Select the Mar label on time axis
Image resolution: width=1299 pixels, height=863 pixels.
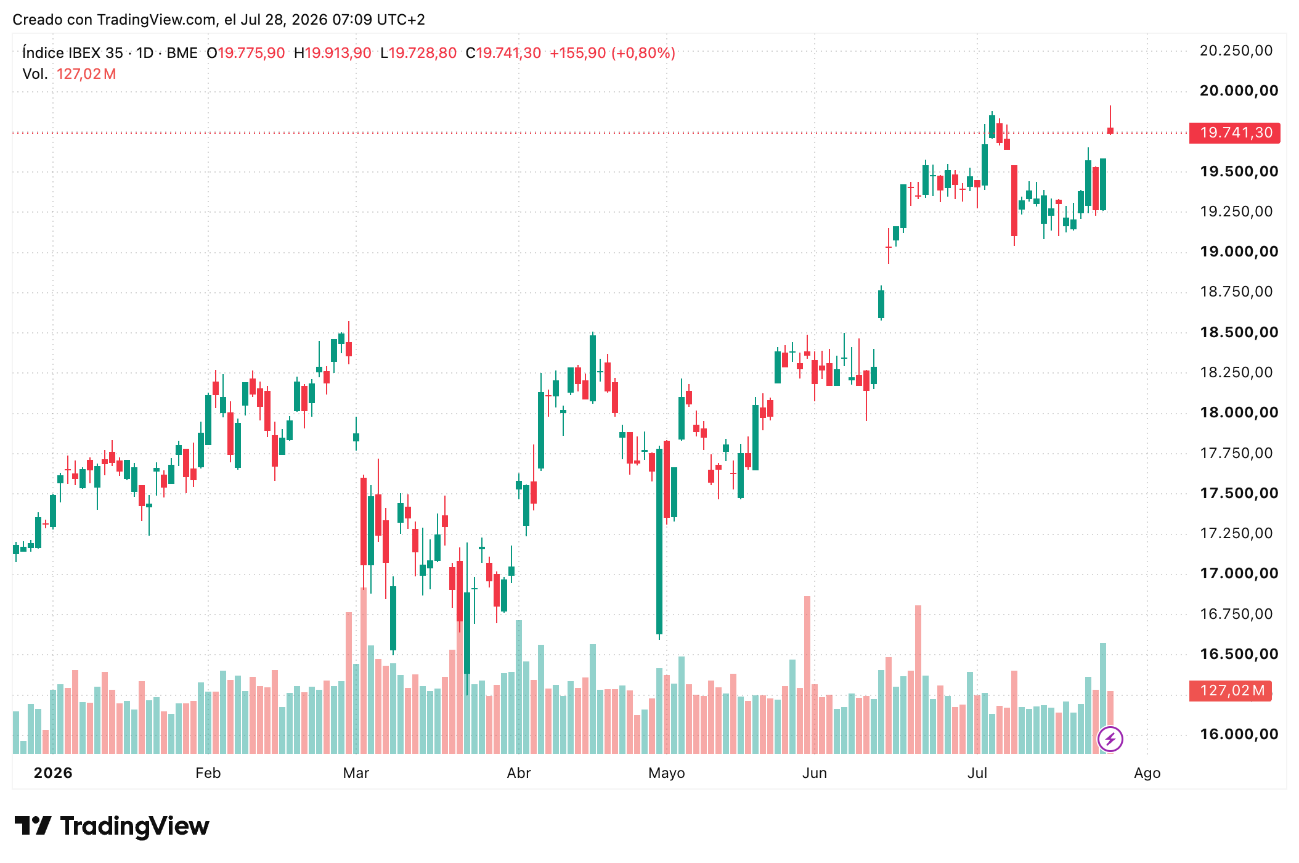(356, 773)
